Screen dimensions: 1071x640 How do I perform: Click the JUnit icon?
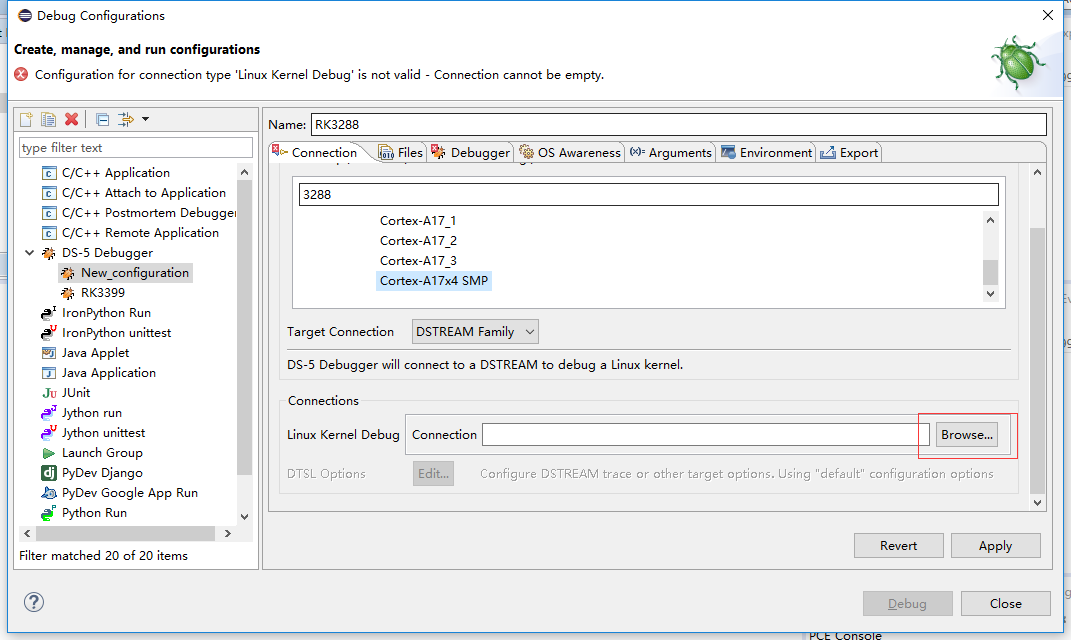[49, 393]
